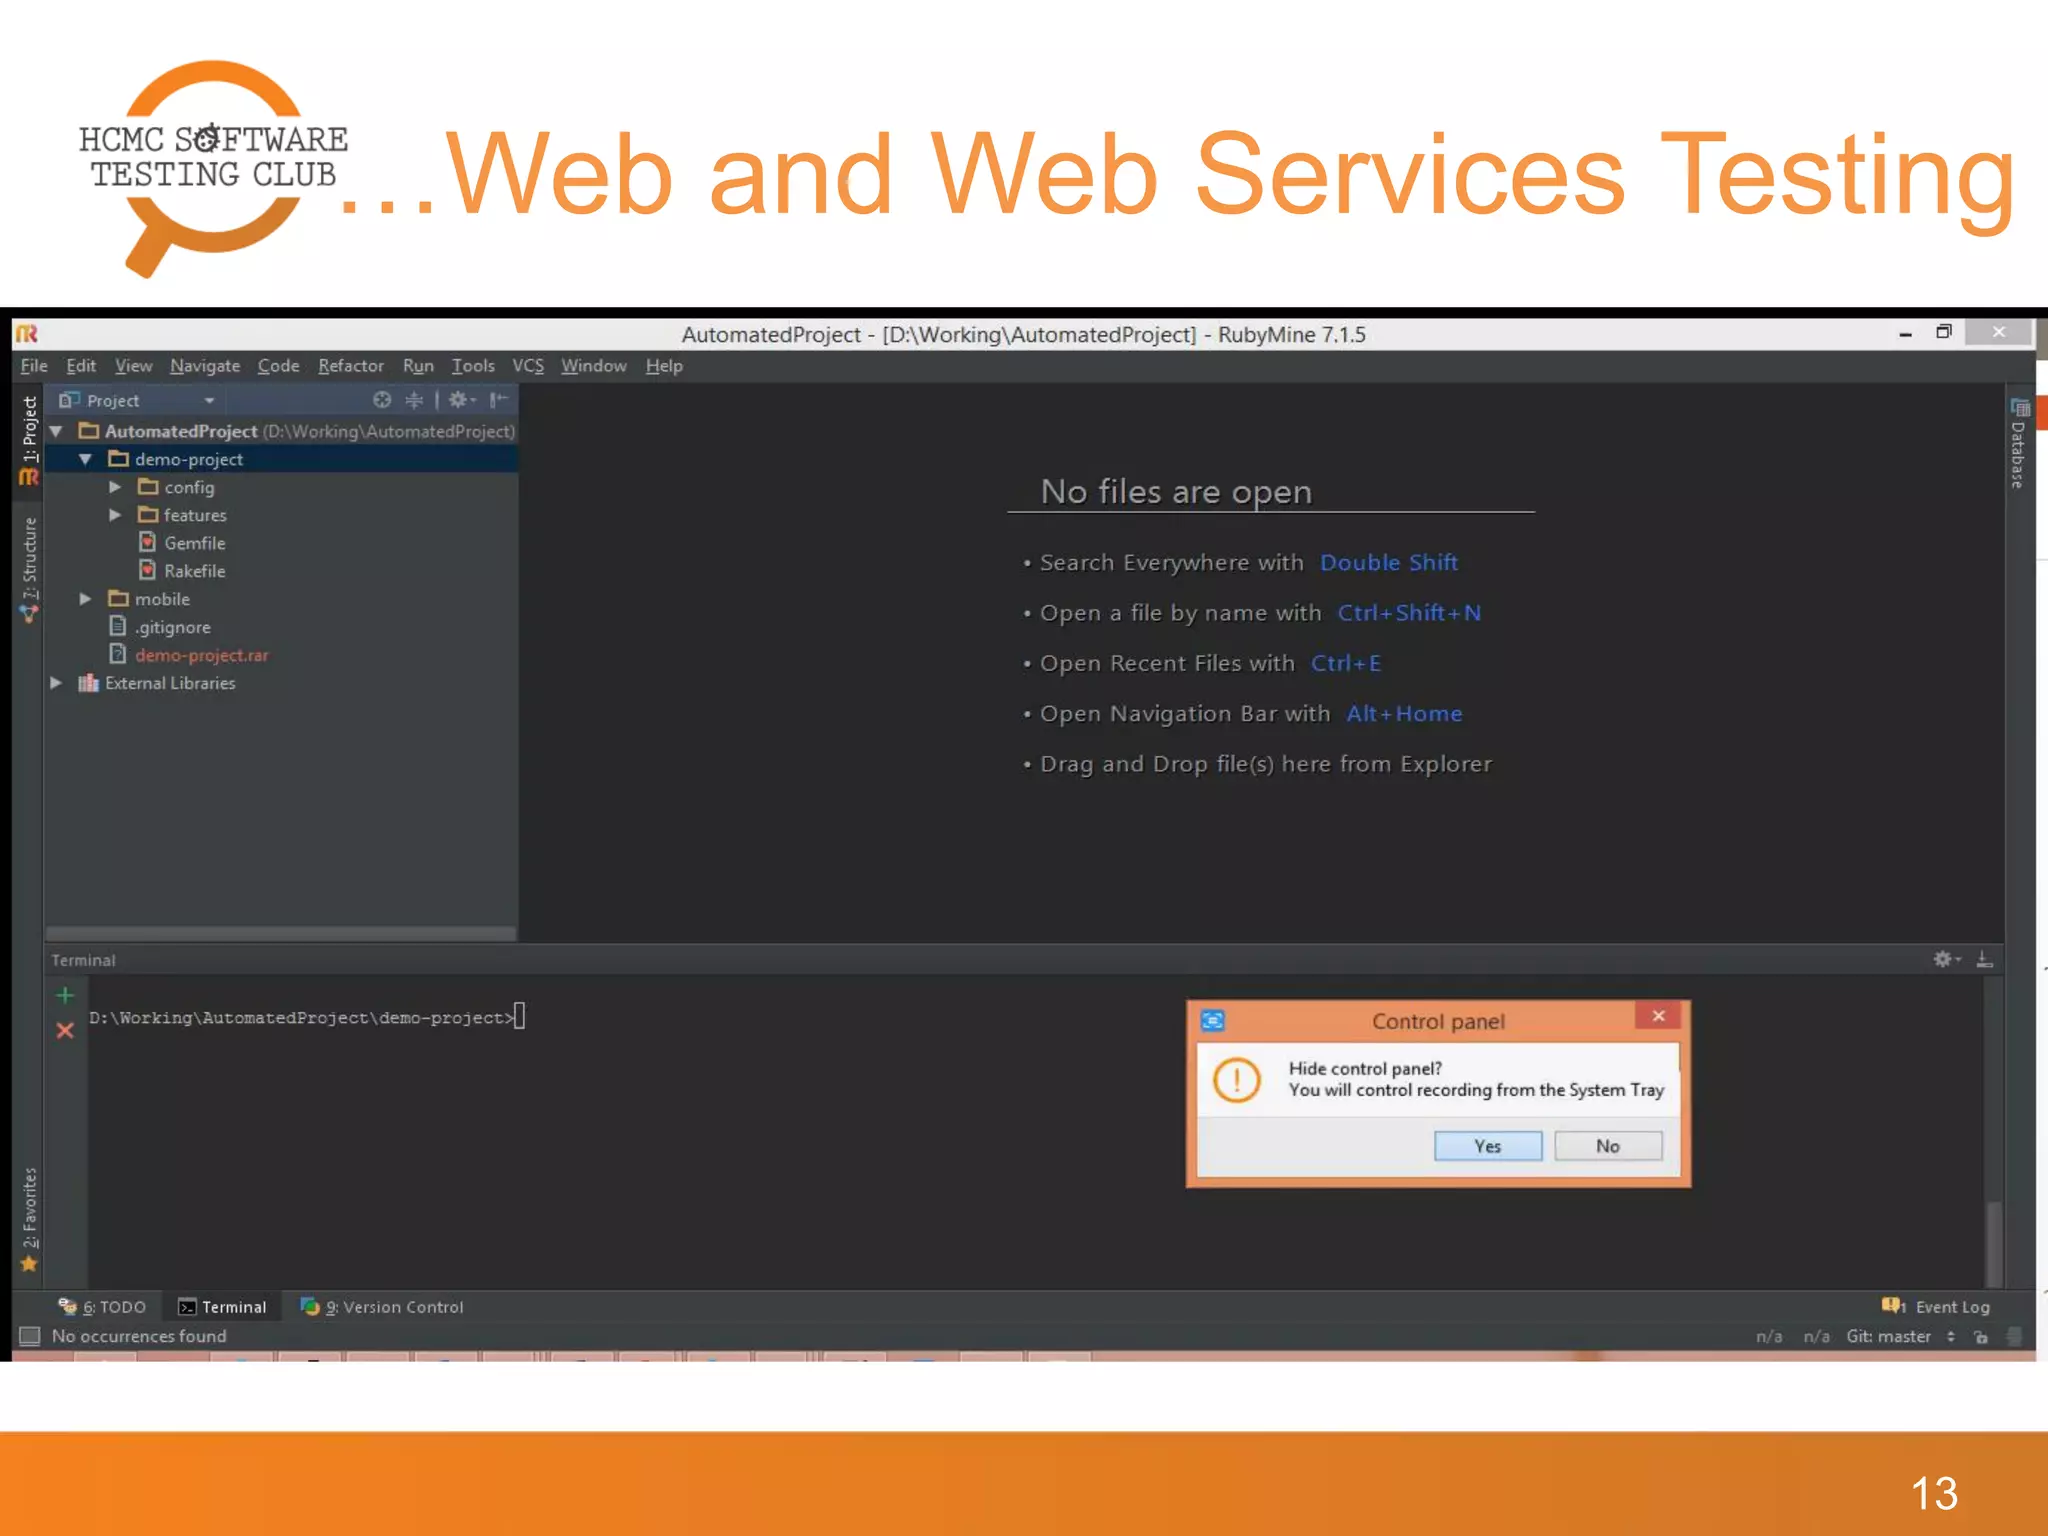Expand the config folder
The width and height of the screenshot is (2048, 1536).
pos(115,487)
